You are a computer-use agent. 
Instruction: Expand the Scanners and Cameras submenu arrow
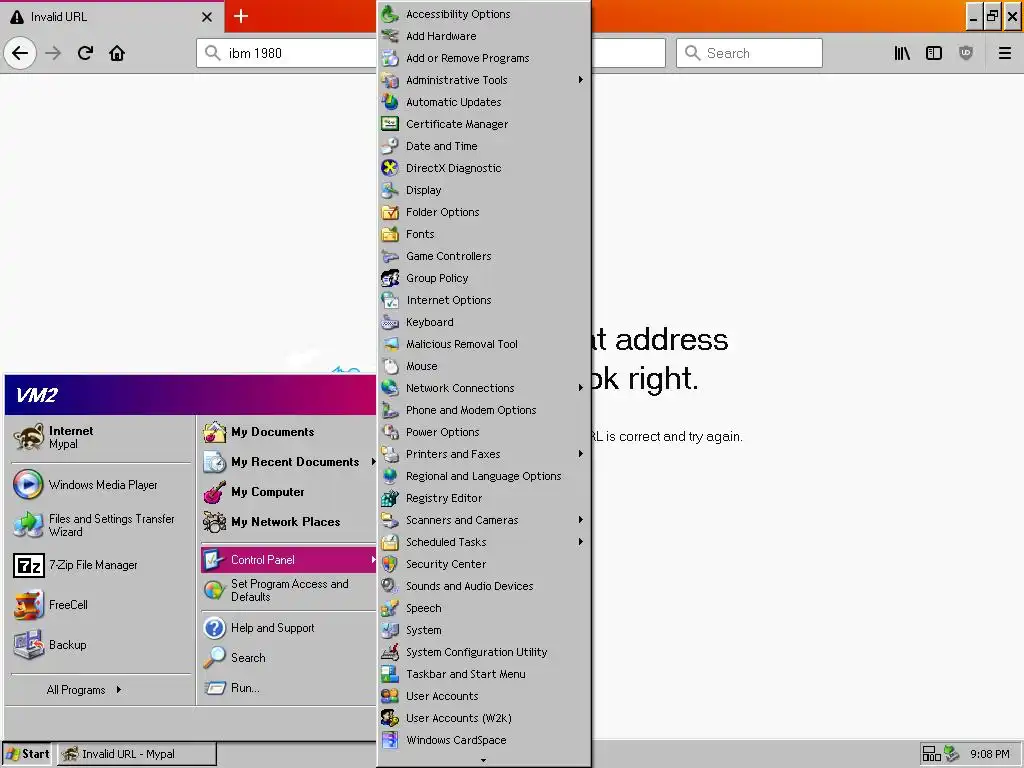point(581,520)
